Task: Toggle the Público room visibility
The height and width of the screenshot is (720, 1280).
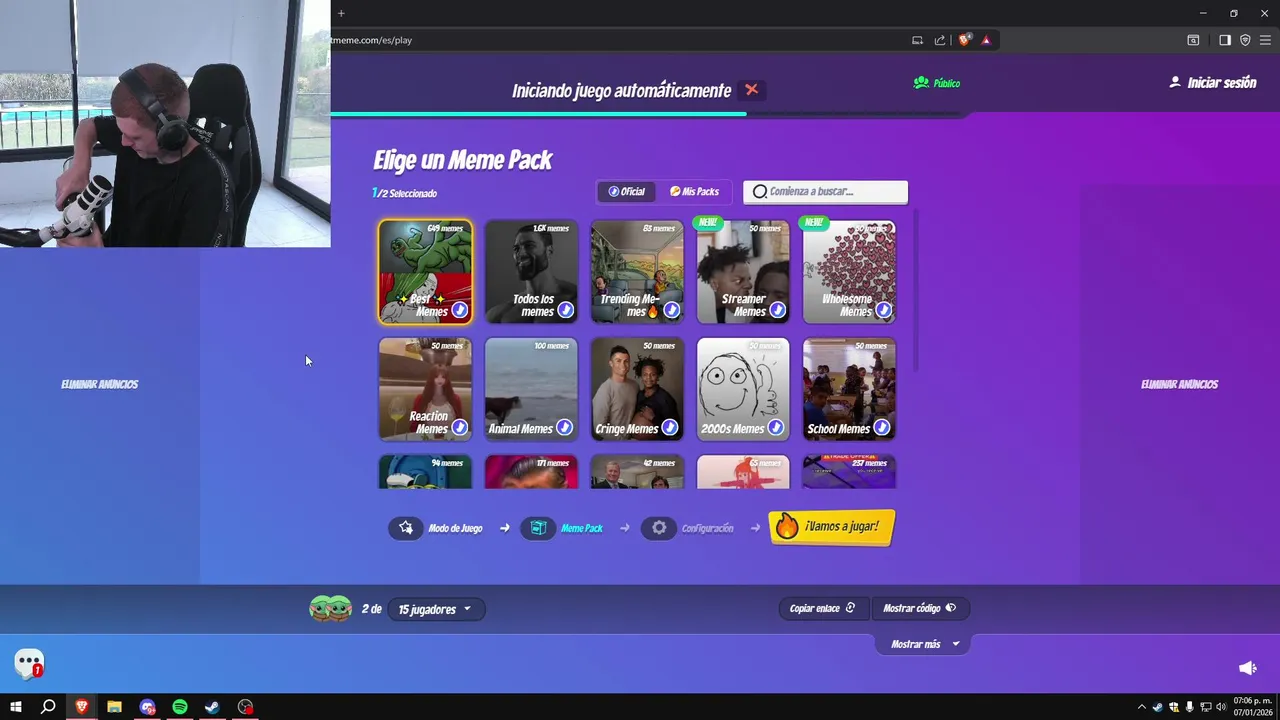Action: tap(937, 83)
